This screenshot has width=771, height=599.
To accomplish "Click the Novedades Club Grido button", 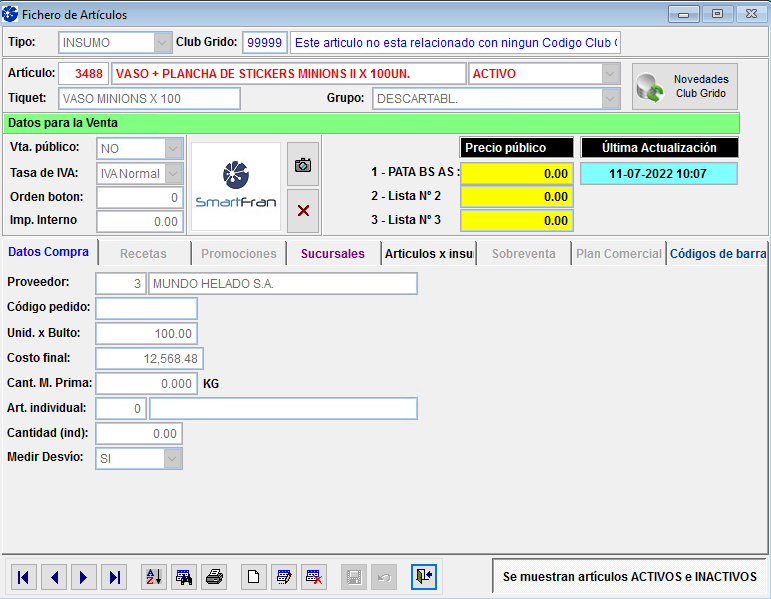I will pos(685,86).
